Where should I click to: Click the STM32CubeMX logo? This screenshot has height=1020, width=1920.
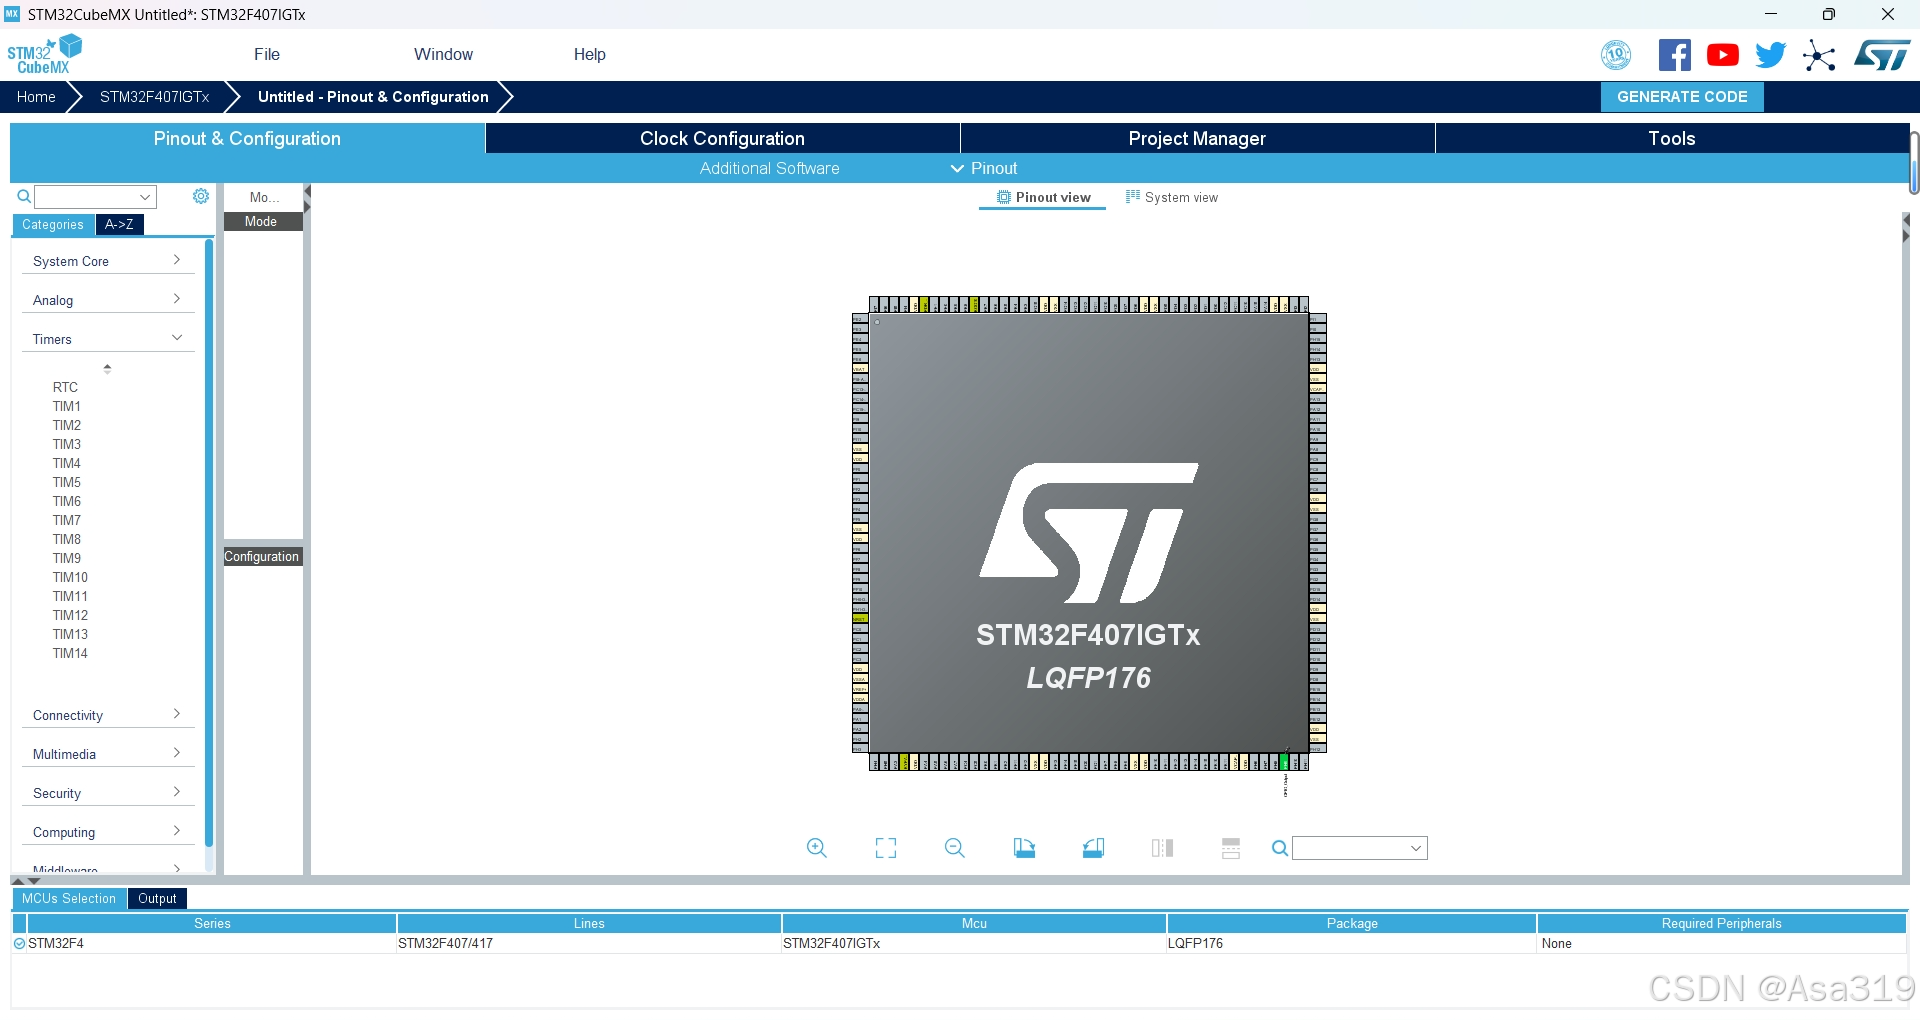point(44,54)
